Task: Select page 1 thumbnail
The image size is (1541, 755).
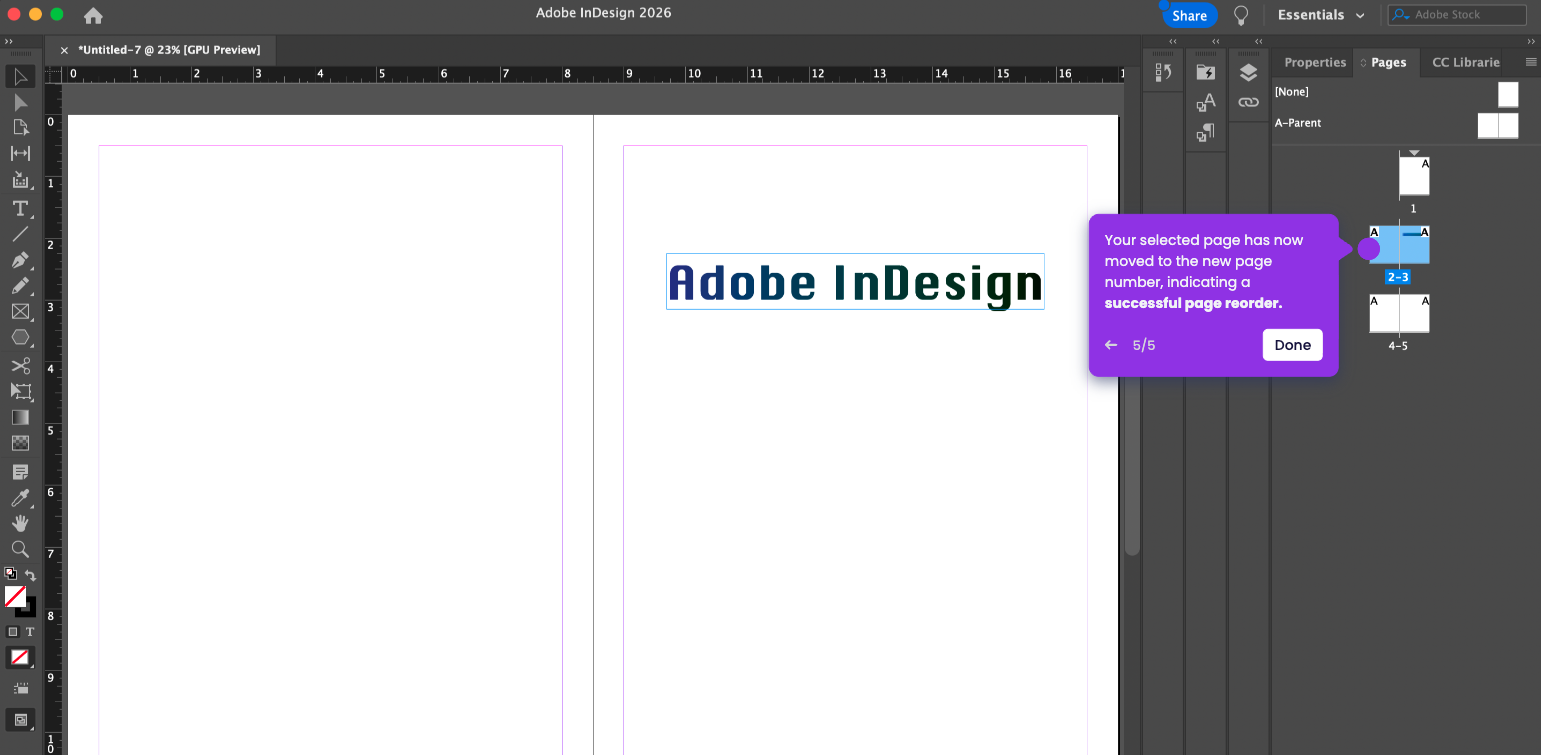Action: coord(1414,176)
